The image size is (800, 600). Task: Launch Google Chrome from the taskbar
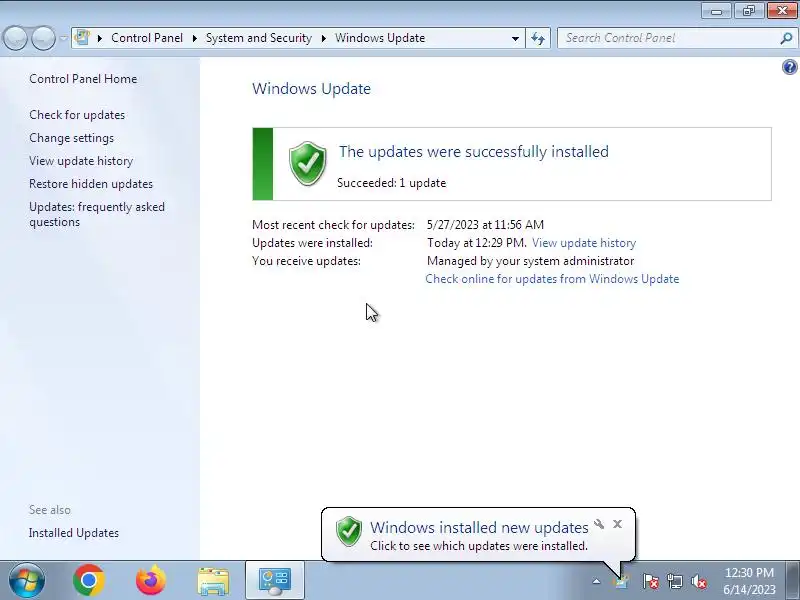(x=89, y=581)
